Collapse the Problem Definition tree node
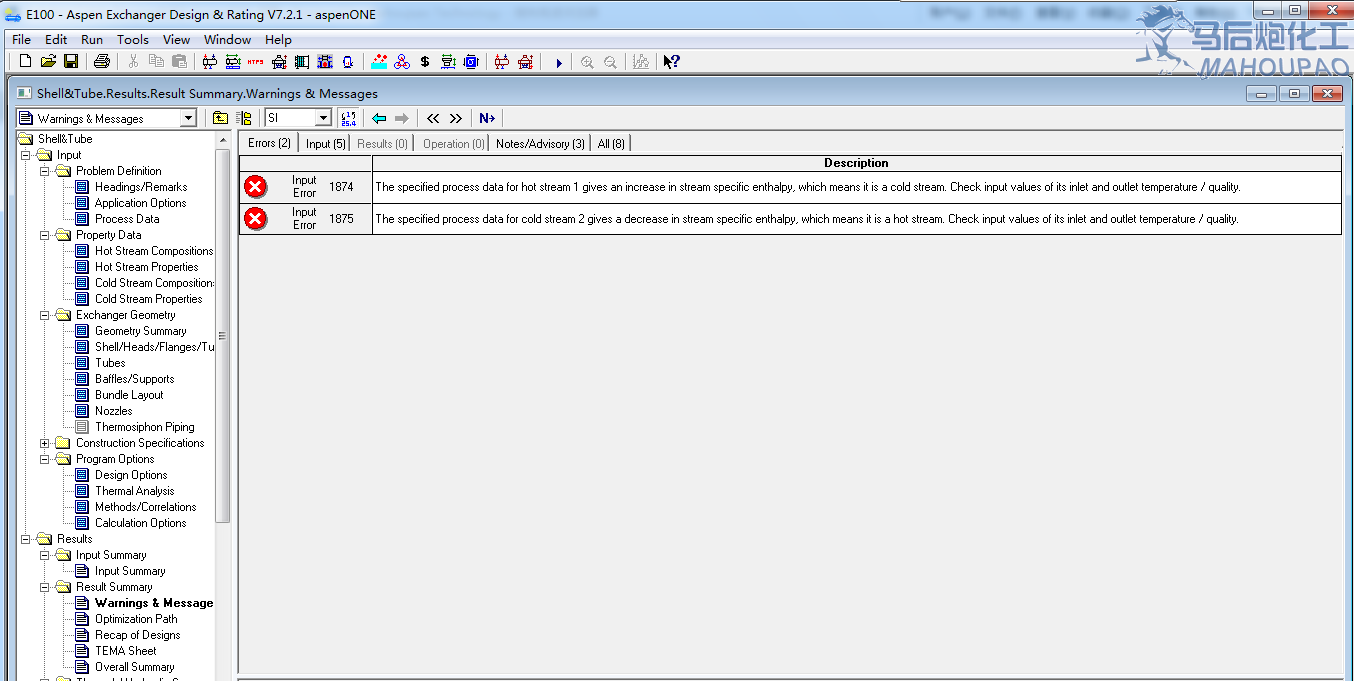 45,171
